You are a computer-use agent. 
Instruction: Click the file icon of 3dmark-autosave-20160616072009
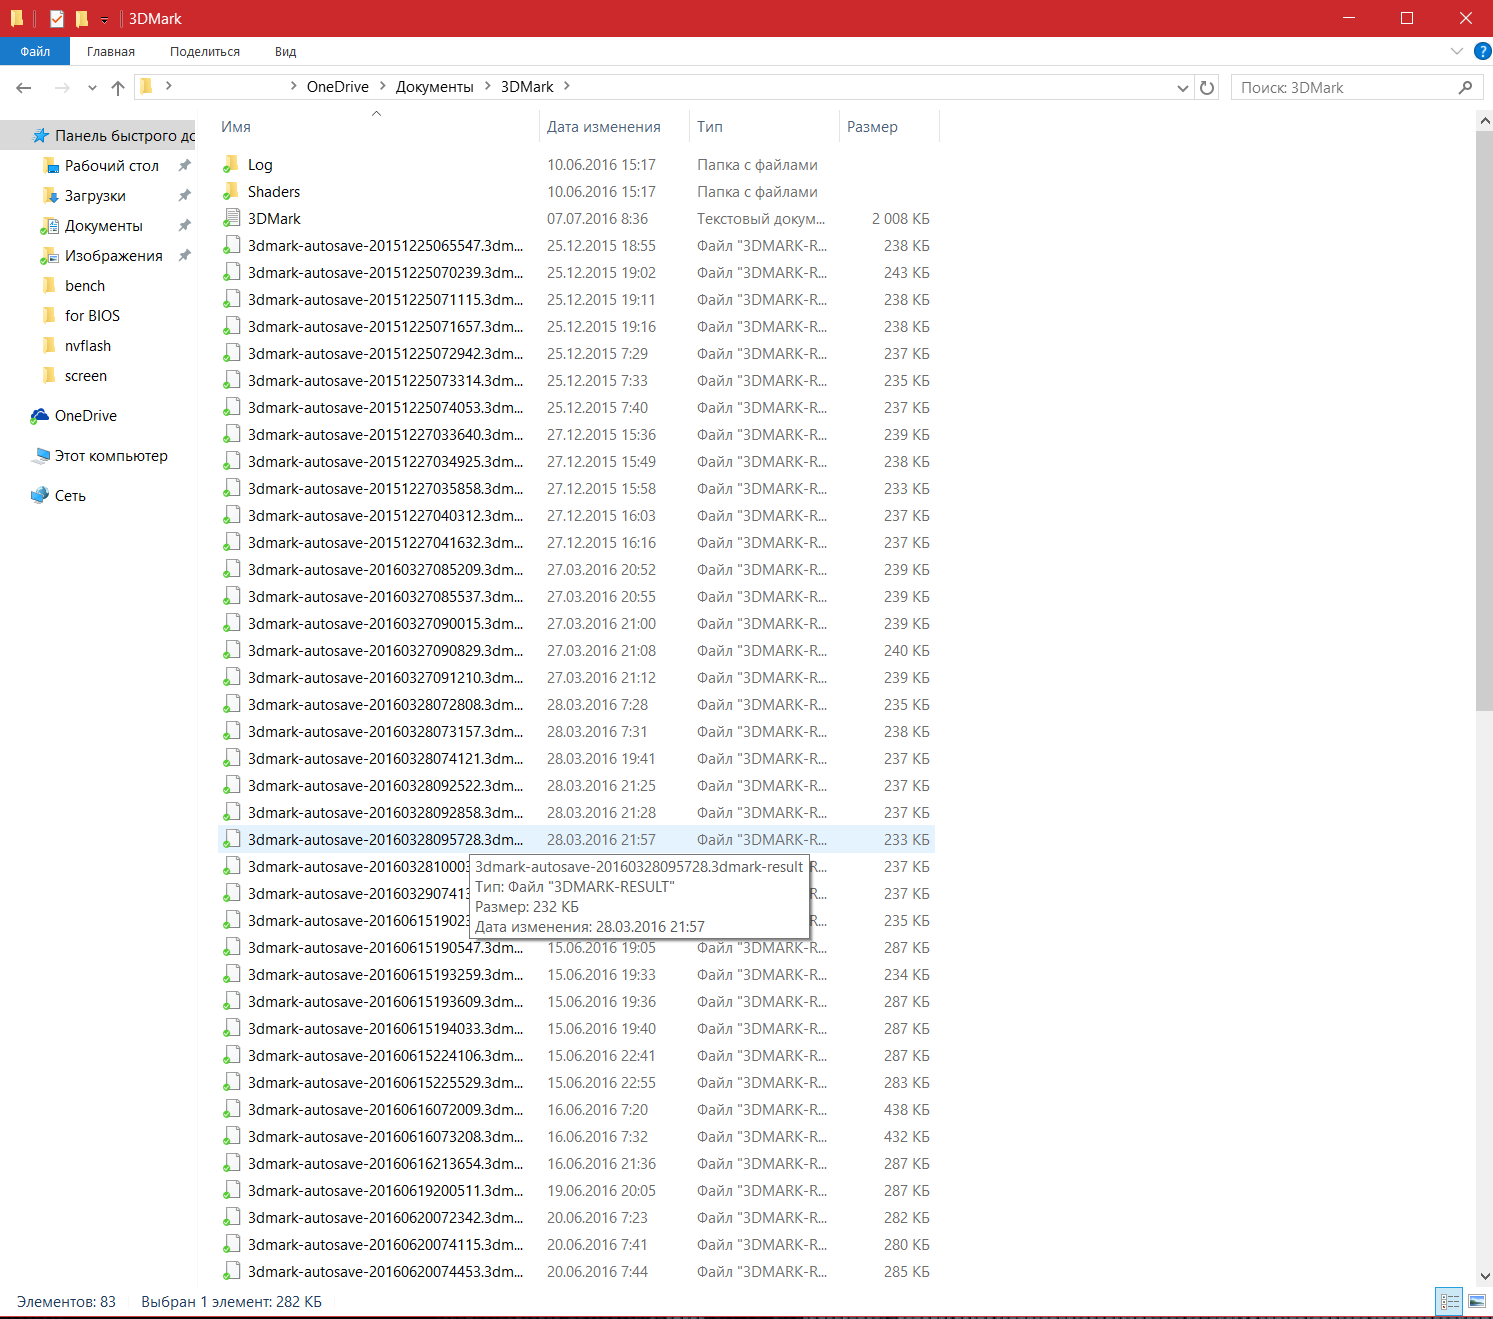[x=231, y=1109]
